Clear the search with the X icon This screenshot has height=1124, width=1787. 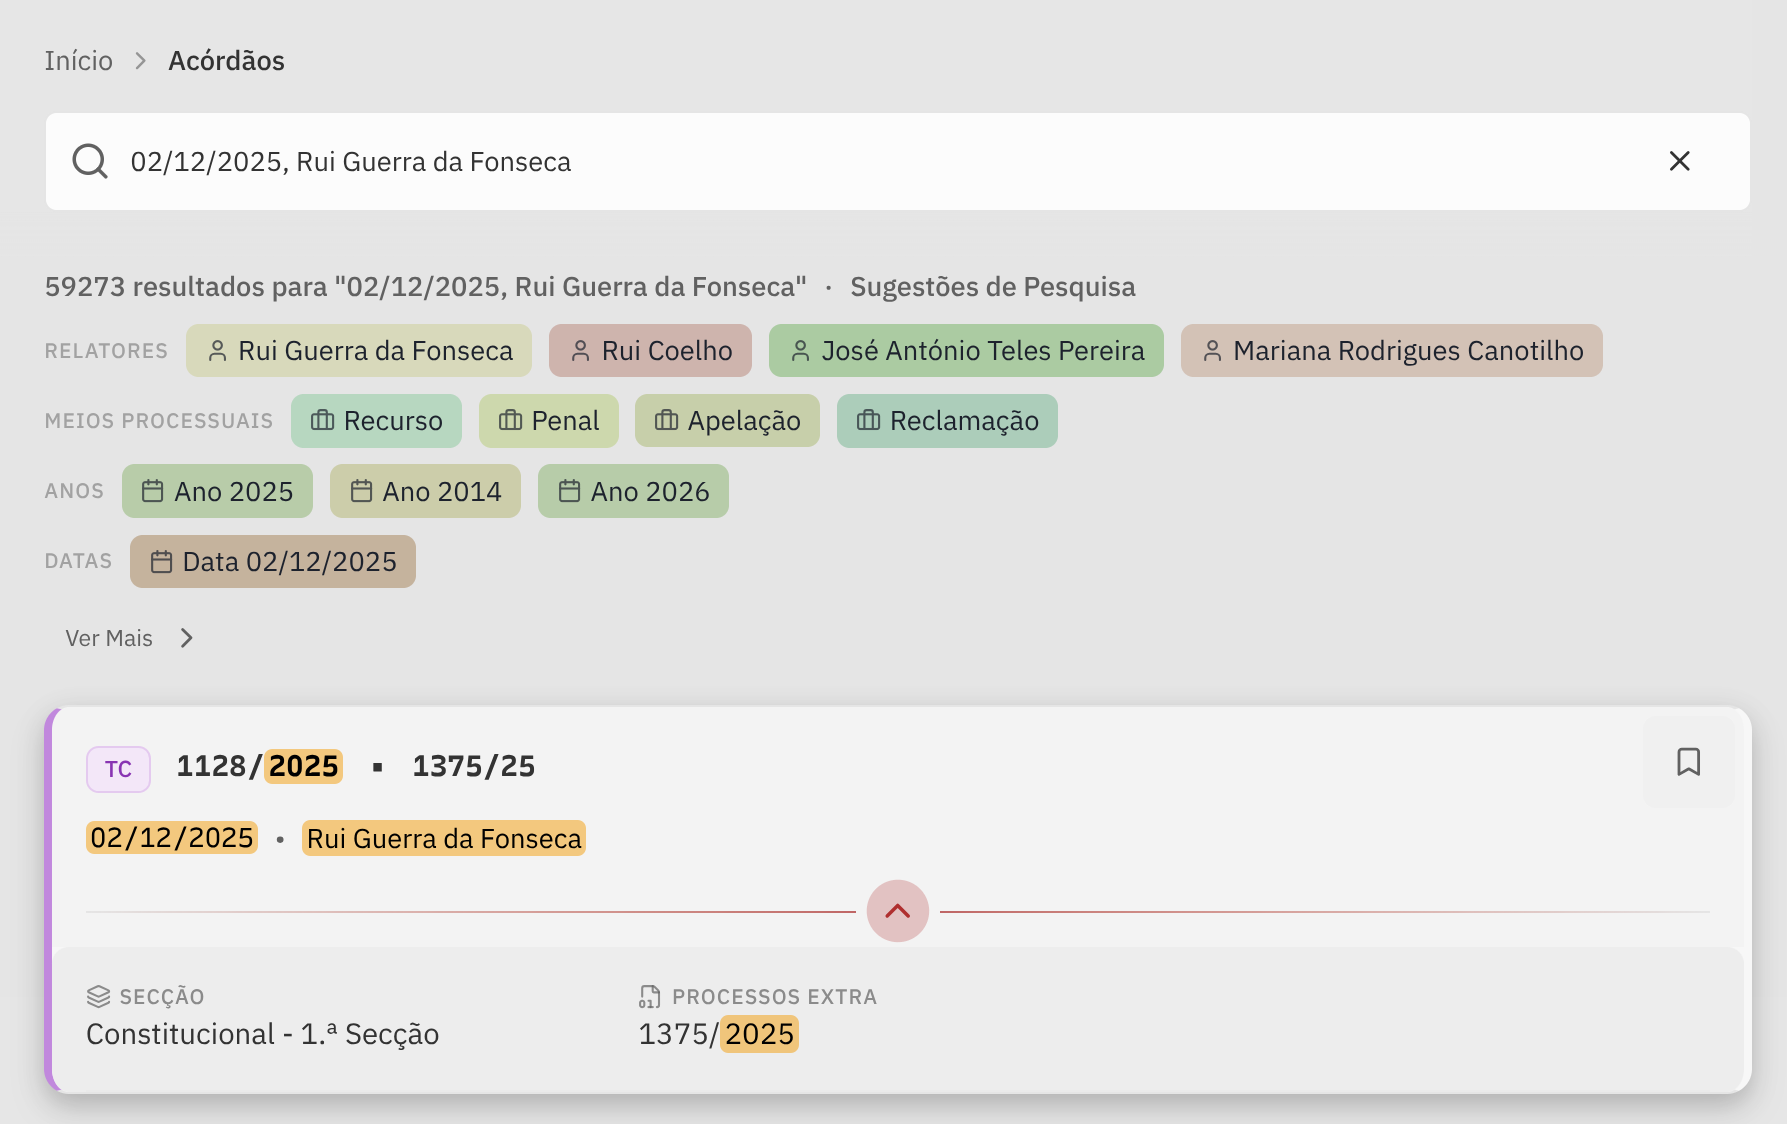(x=1679, y=161)
